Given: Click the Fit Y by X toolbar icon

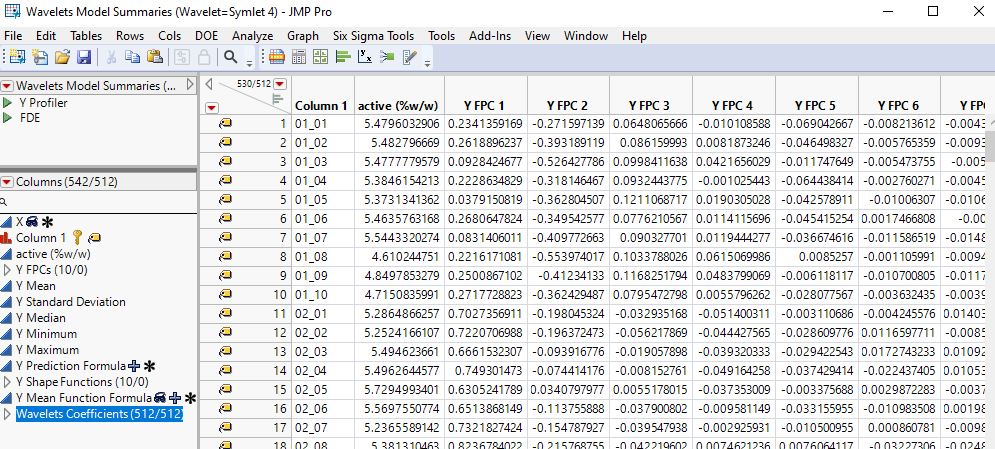Looking at the screenshot, I should 365,57.
